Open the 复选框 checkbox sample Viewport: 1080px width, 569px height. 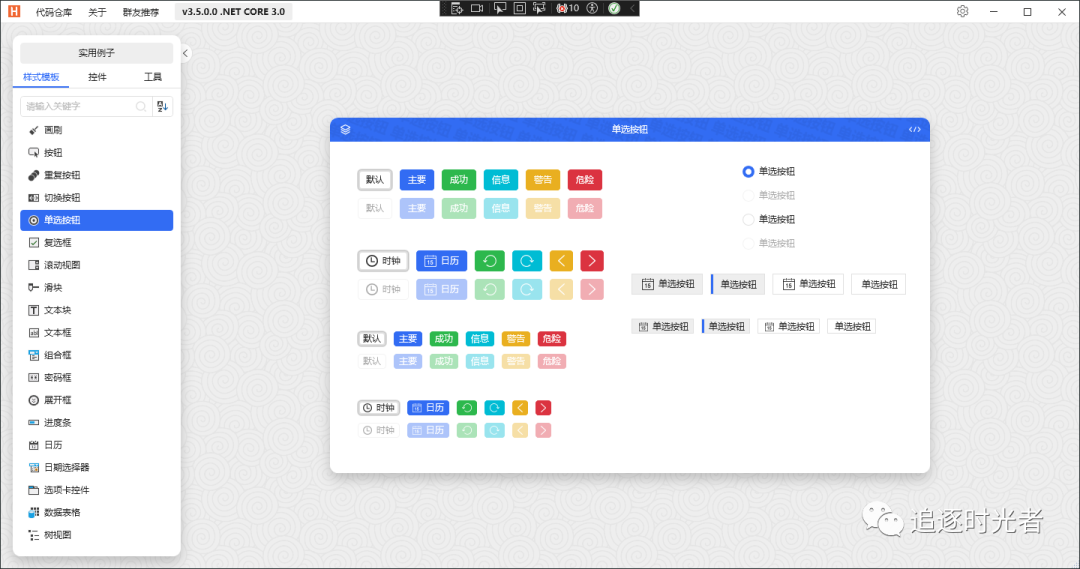96,242
